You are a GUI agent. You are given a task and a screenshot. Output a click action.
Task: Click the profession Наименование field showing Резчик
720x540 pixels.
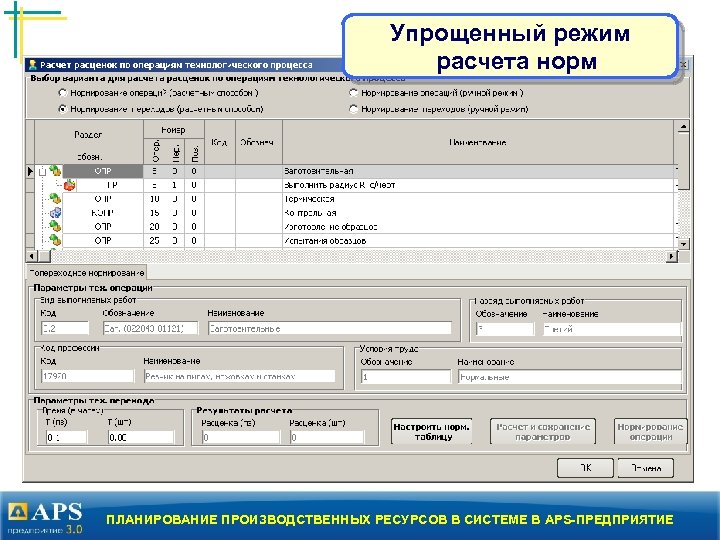click(239, 376)
